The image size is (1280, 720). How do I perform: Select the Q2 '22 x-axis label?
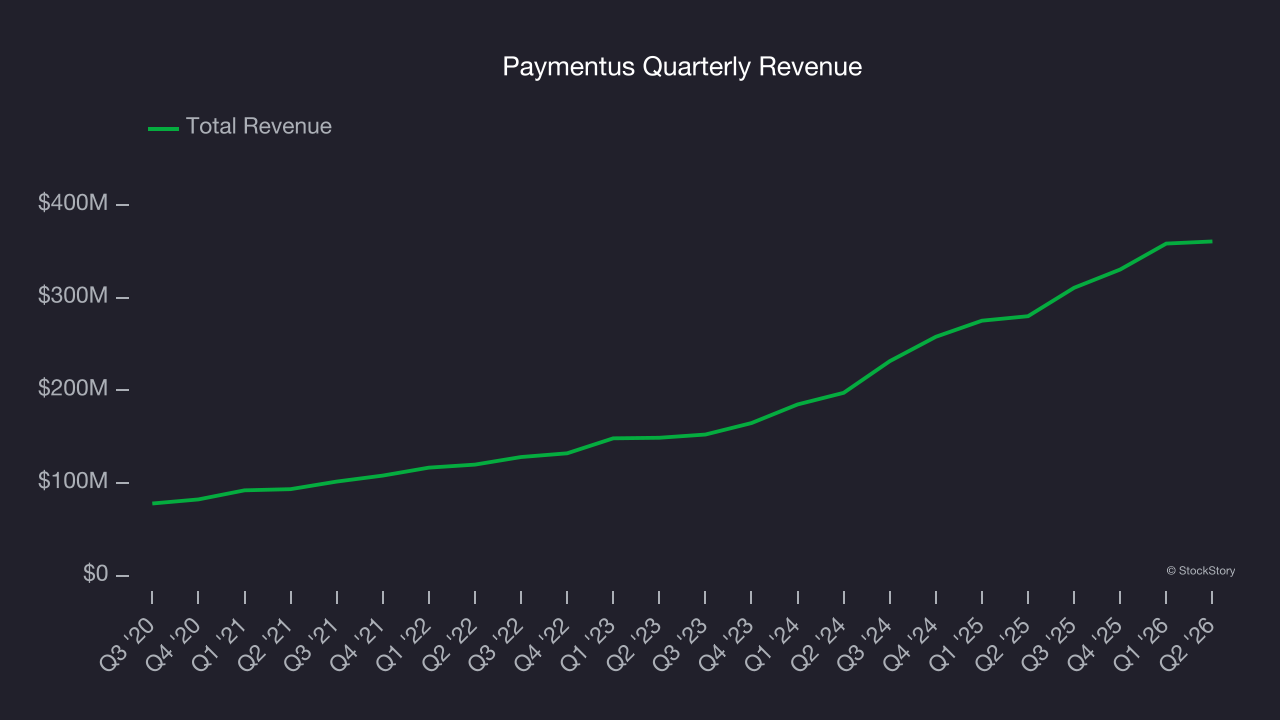[449, 642]
